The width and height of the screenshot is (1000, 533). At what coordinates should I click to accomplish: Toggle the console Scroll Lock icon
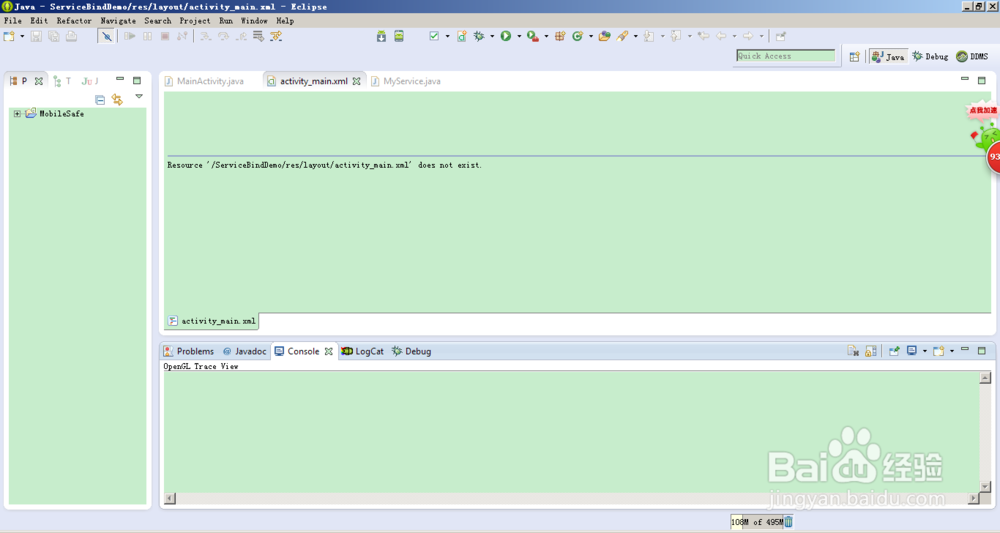pos(871,351)
